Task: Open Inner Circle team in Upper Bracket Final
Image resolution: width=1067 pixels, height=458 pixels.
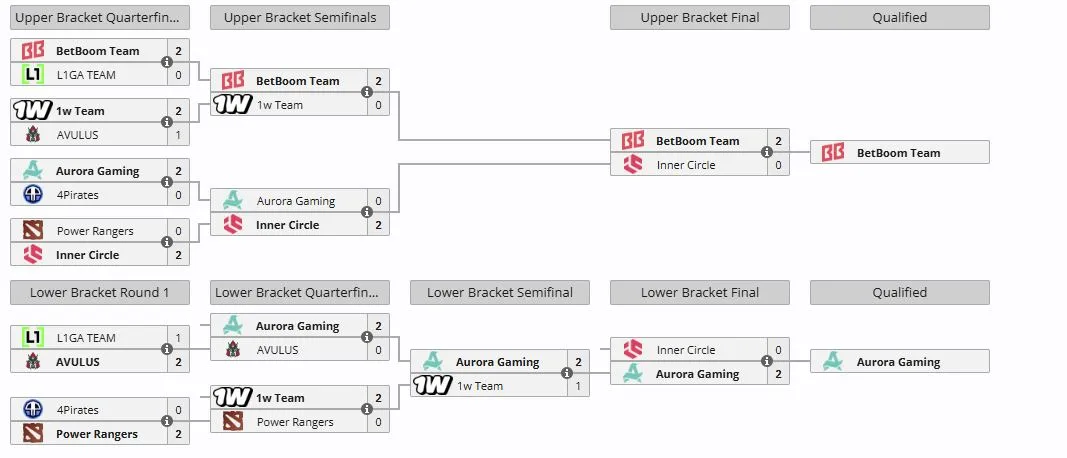Action: tap(686, 165)
